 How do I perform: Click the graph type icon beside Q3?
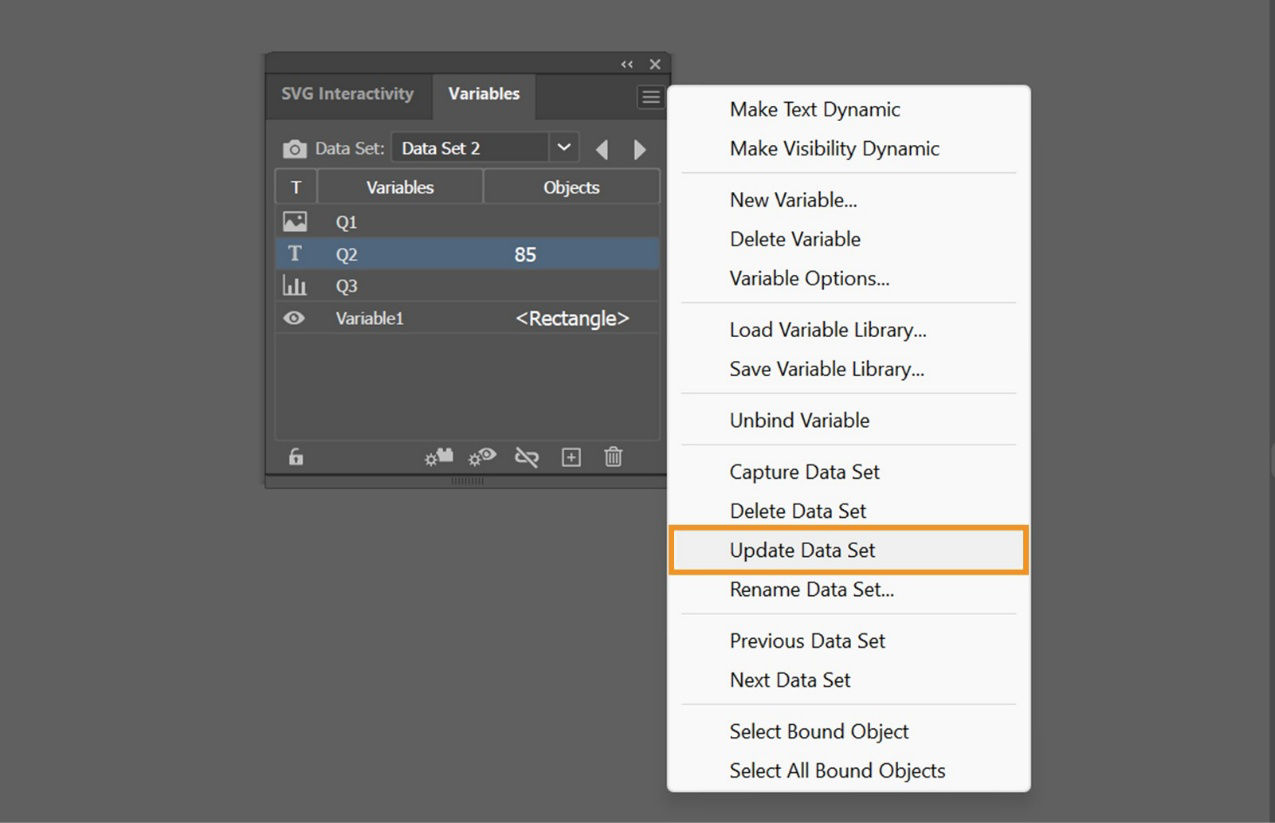click(x=294, y=286)
